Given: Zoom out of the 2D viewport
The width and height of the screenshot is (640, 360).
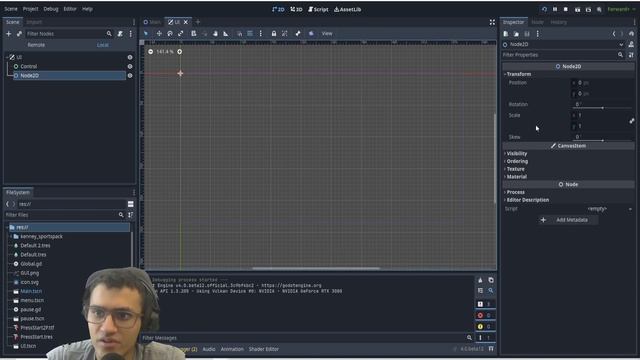Looking at the screenshot, I should pyautogui.click(x=151, y=52).
